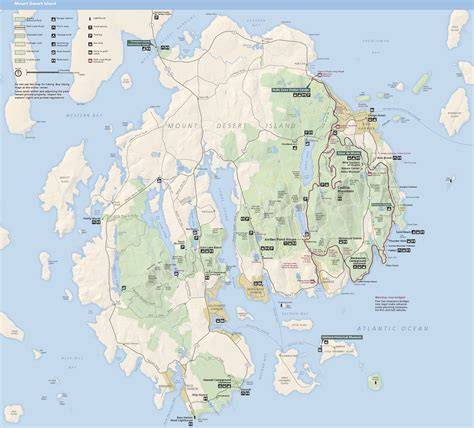Click the "DESERT" island label
This screenshot has height=428, width=474.
pyautogui.click(x=231, y=126)
